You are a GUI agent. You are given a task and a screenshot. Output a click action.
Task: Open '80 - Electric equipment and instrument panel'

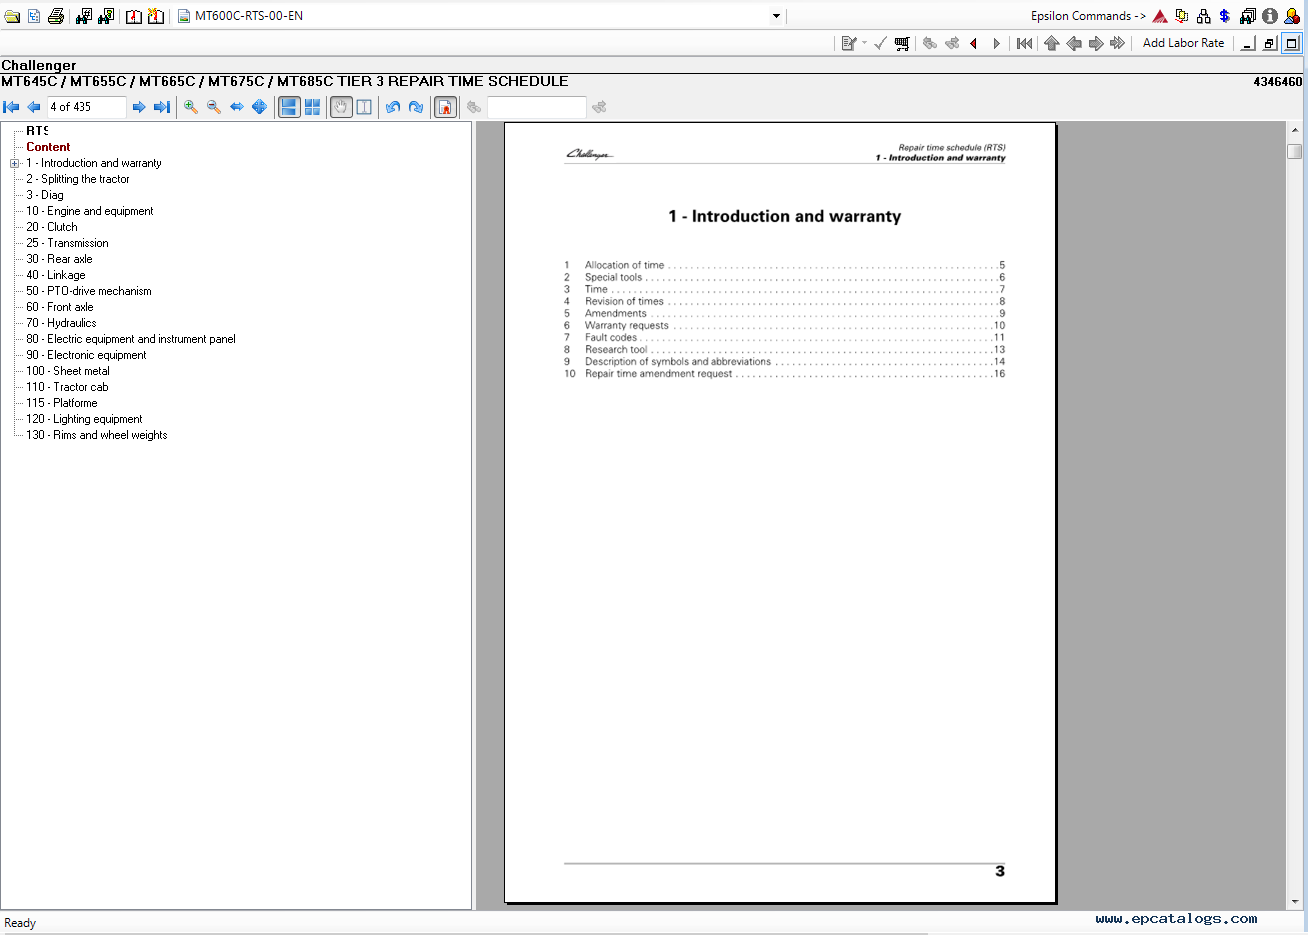coord(131,339)
